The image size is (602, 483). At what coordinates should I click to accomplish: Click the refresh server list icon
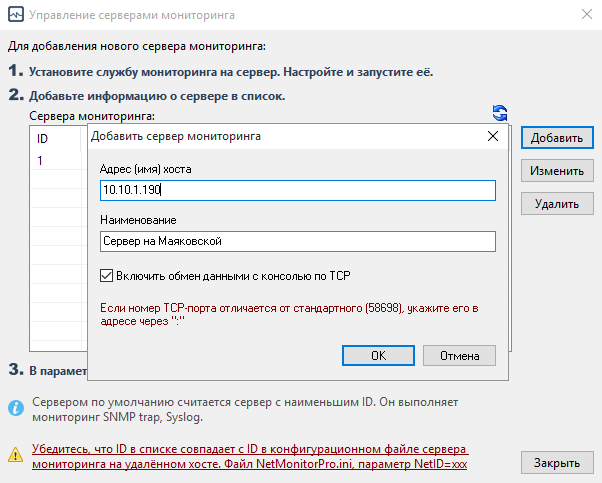pyautogui.click(x=500, y=113)
